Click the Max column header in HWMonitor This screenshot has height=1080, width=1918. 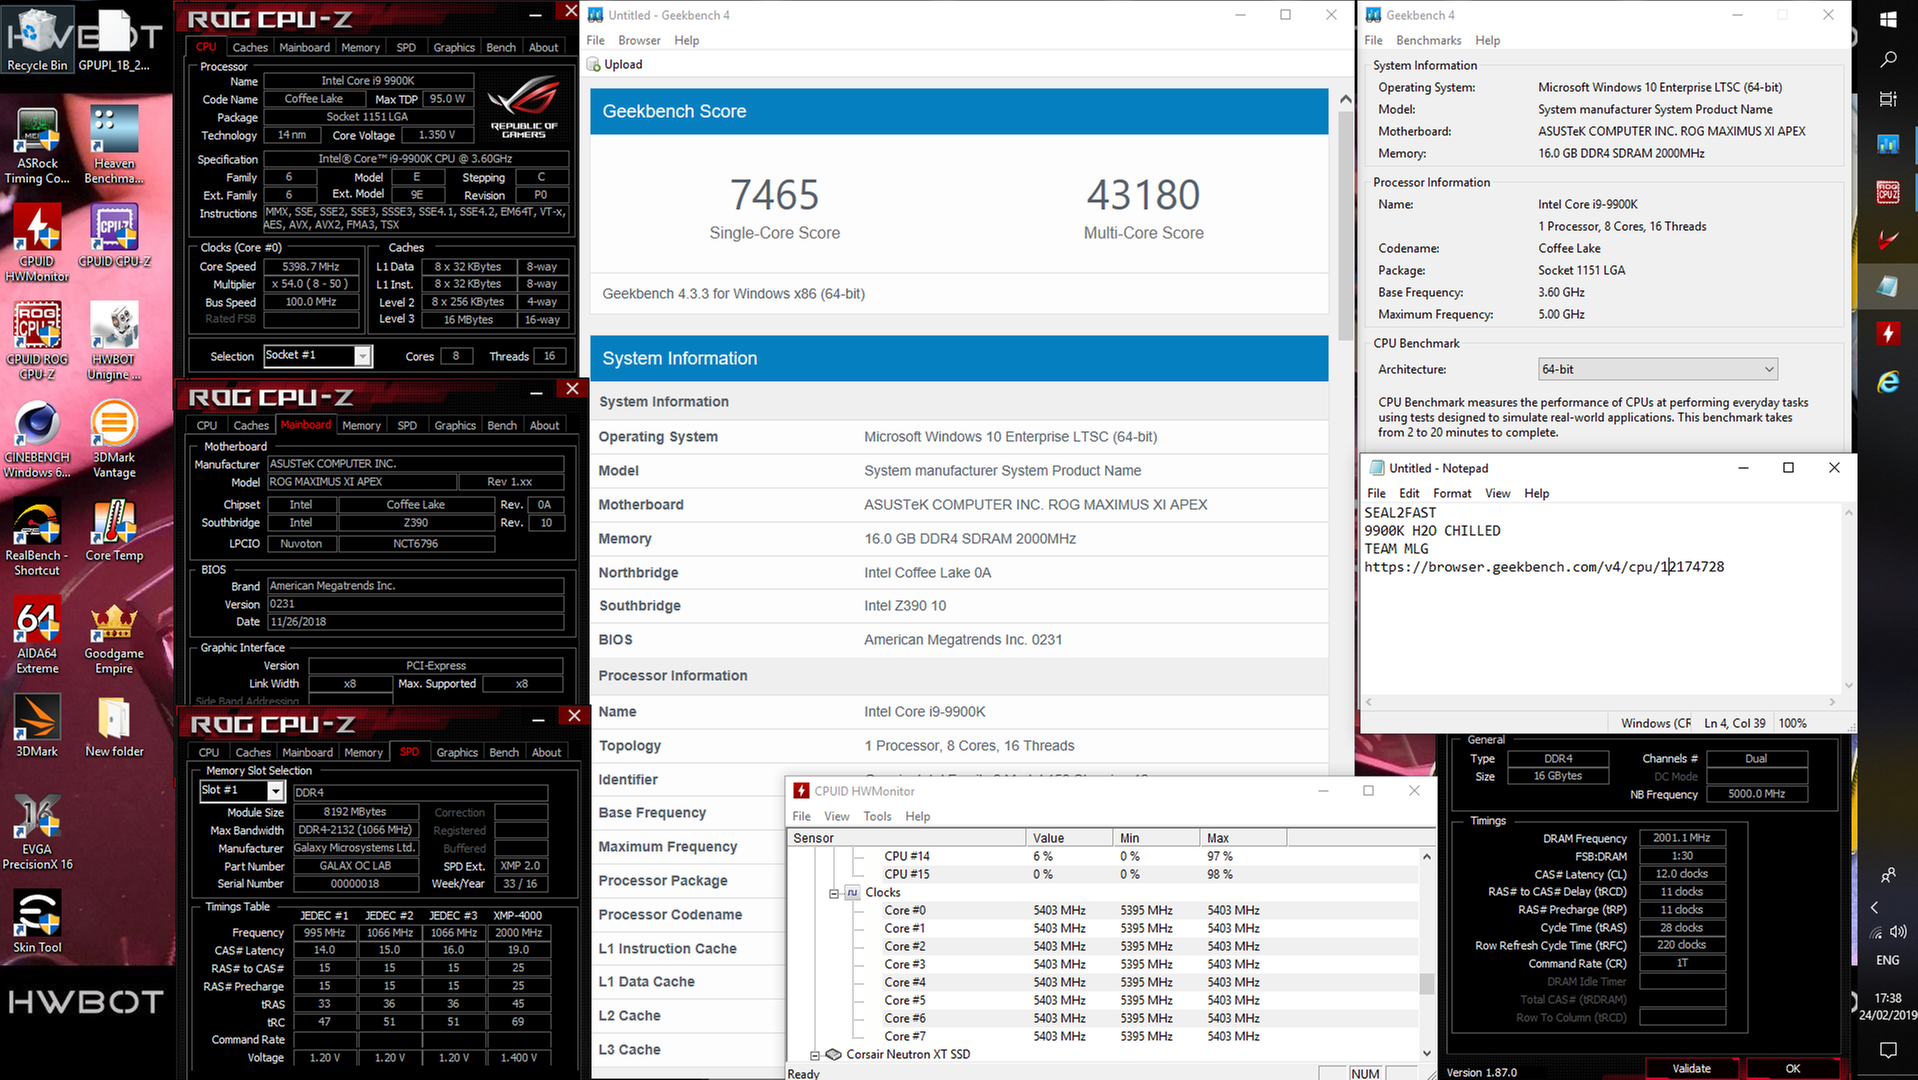pos(1243,838)
